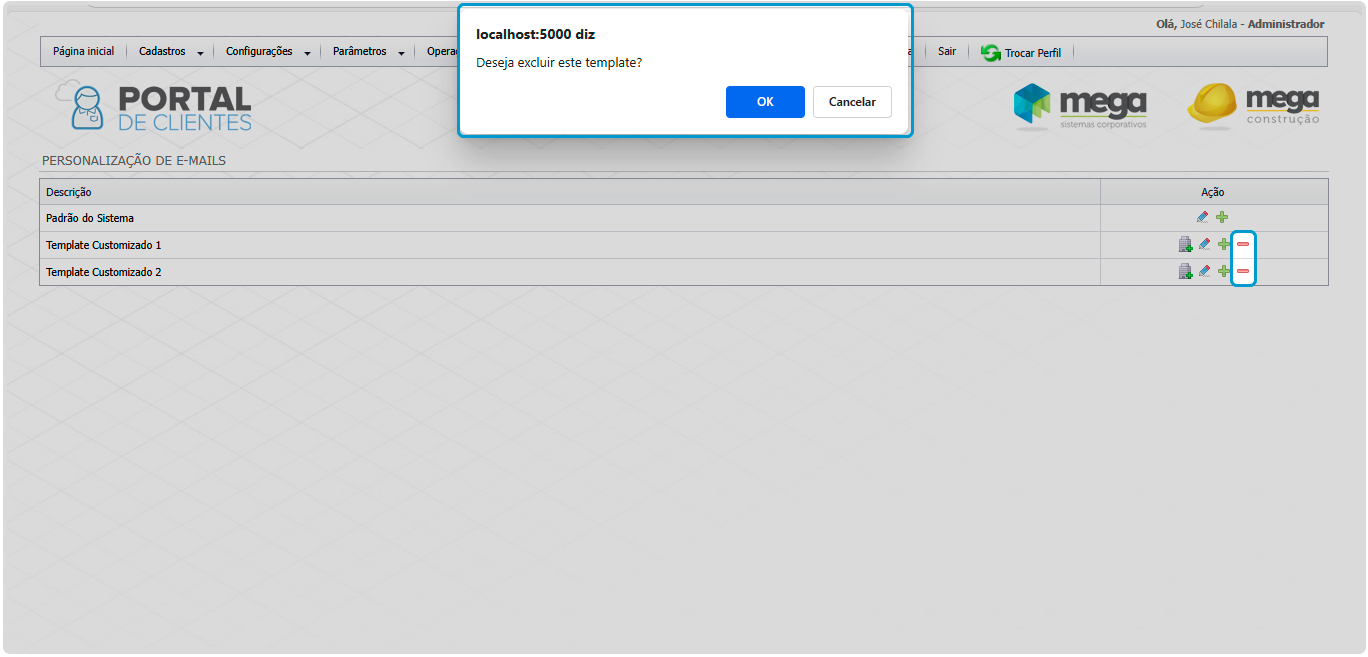Expand the Parâmetros dropdown arrow

tap(401, 53)
